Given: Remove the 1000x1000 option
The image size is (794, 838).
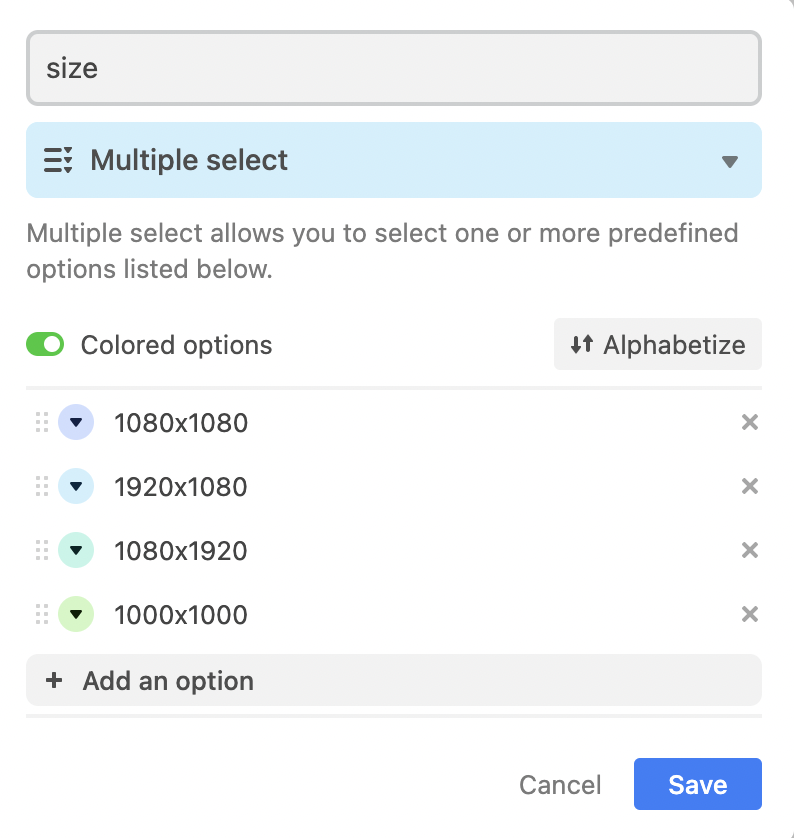Looking at the screenshot, I should pyautogui.click(x=750, y=614).
